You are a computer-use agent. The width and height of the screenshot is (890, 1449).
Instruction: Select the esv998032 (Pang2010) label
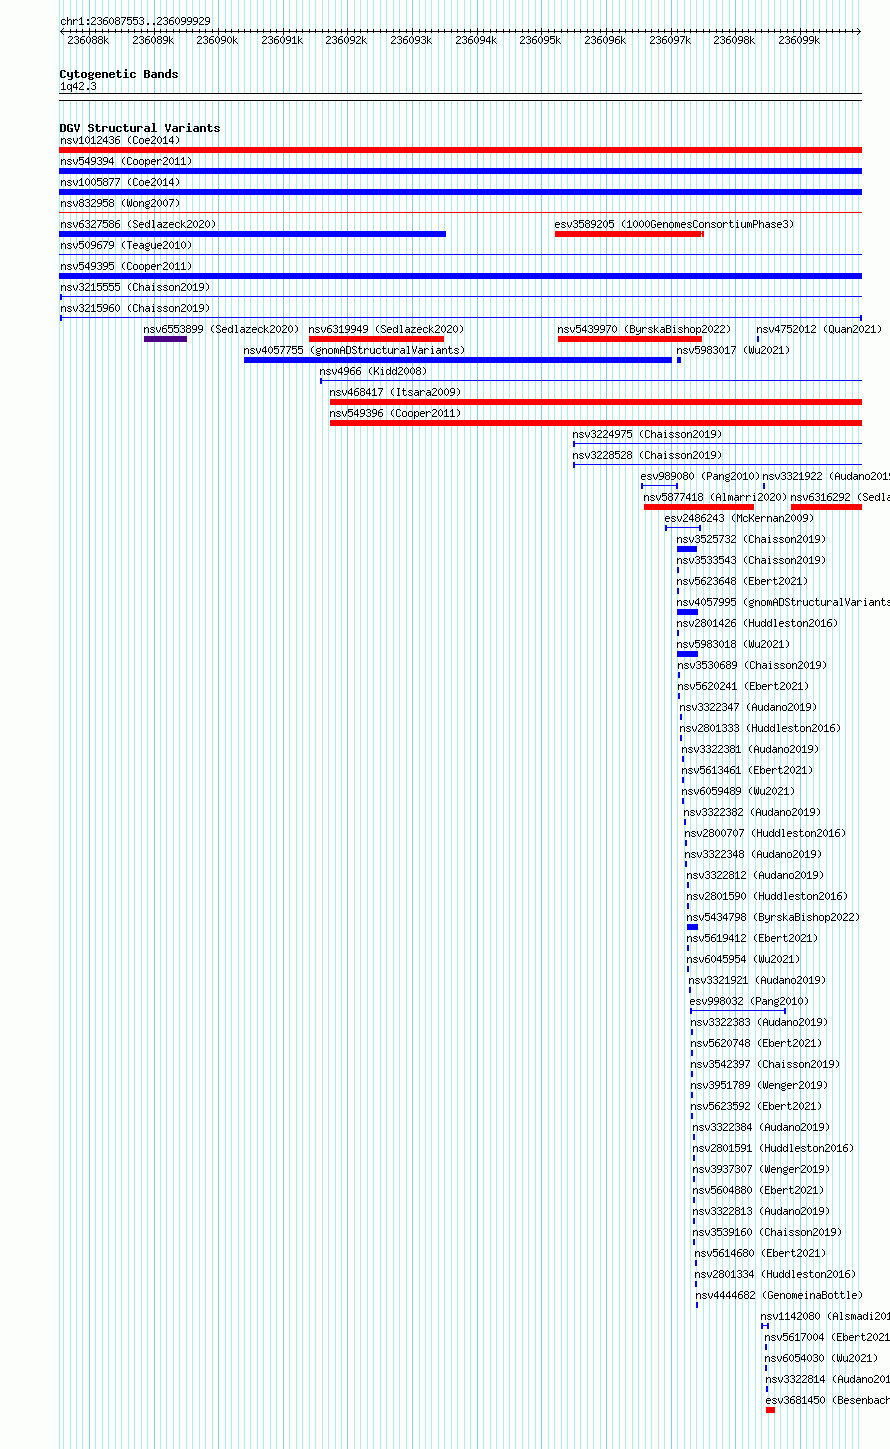pyautogui.click(x=750, y=1001)
